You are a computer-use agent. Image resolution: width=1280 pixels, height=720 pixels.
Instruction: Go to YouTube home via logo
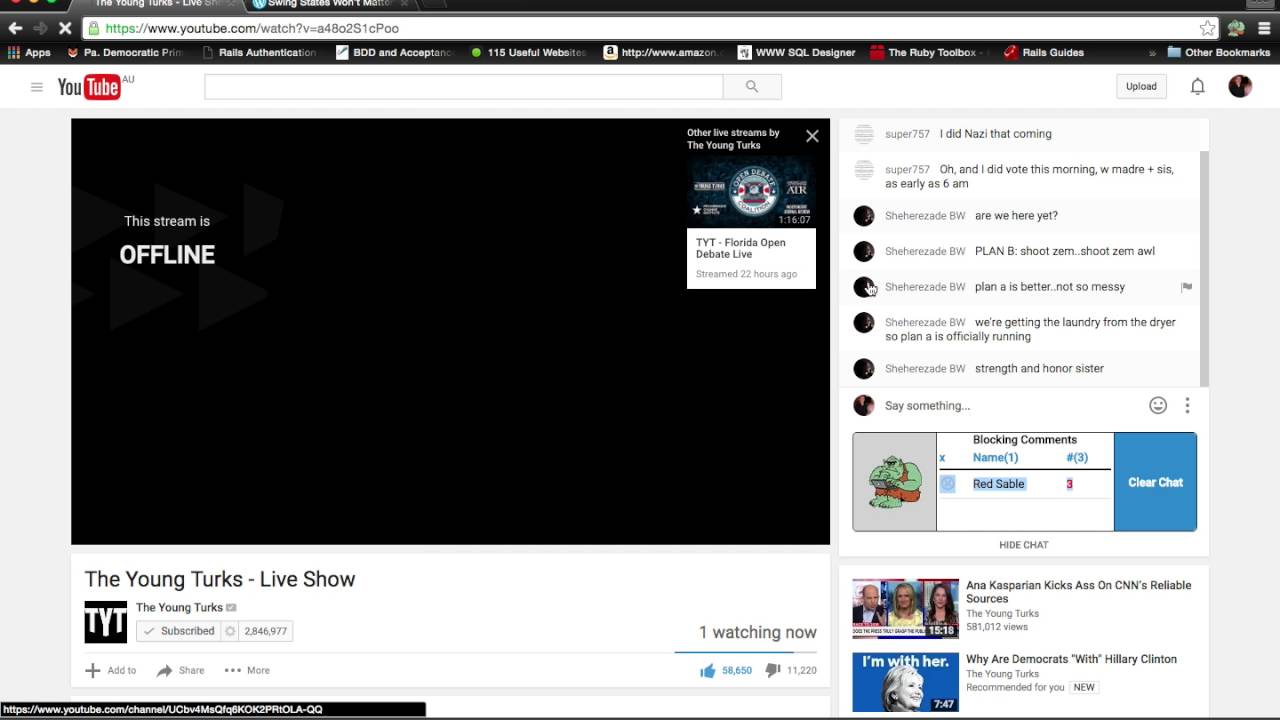pos(89,87)
